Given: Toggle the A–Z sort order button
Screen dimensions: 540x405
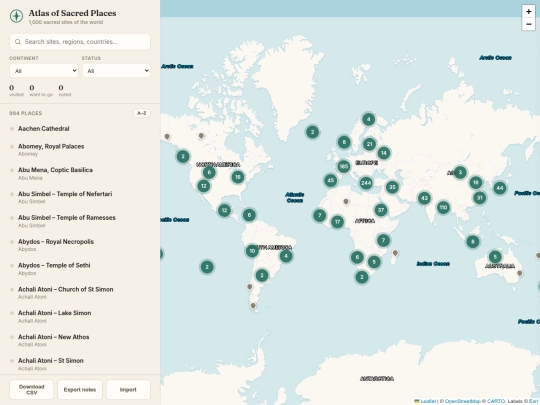Looking at the screenshot, I should tap(142, 113).
